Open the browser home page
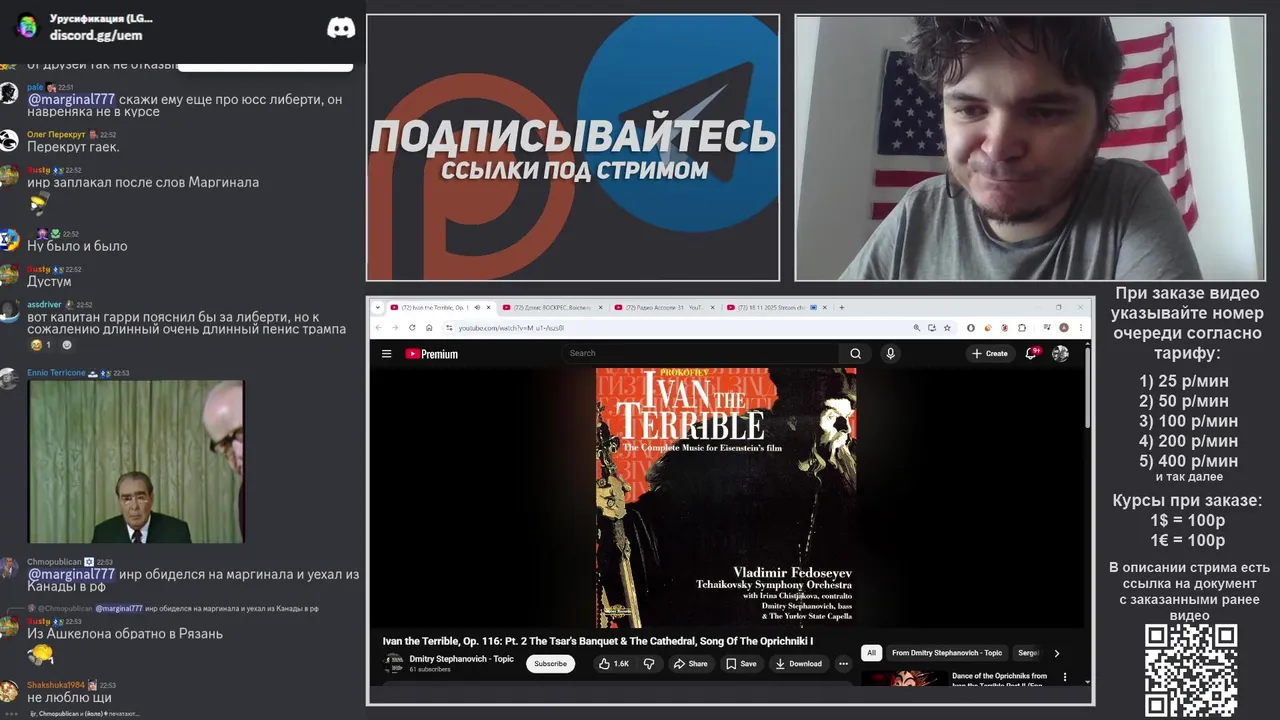This screenshot has height=720, width=1280. tap(429, 327)
